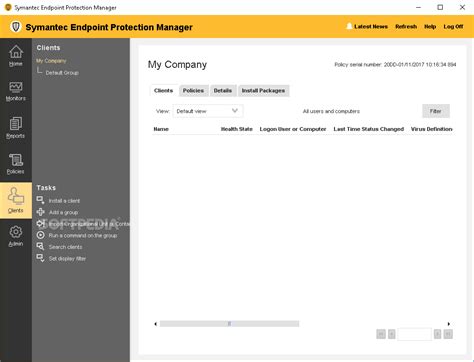Switch to the Clients tab

tap(163, 90)
